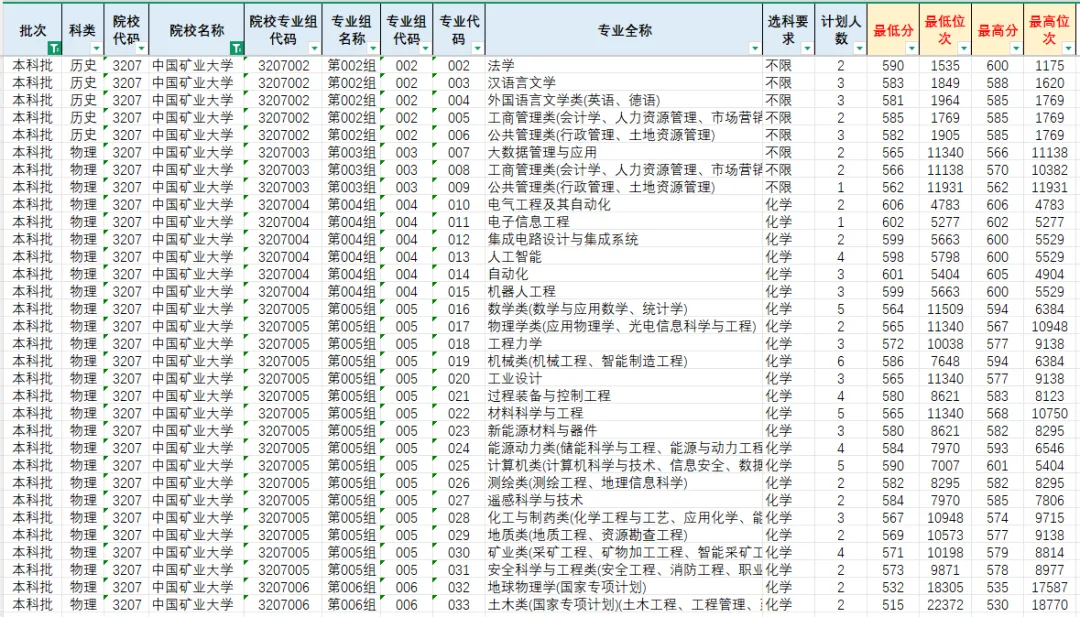
Task: Open the 计划人数 filter dropdown
Action: 859,48
